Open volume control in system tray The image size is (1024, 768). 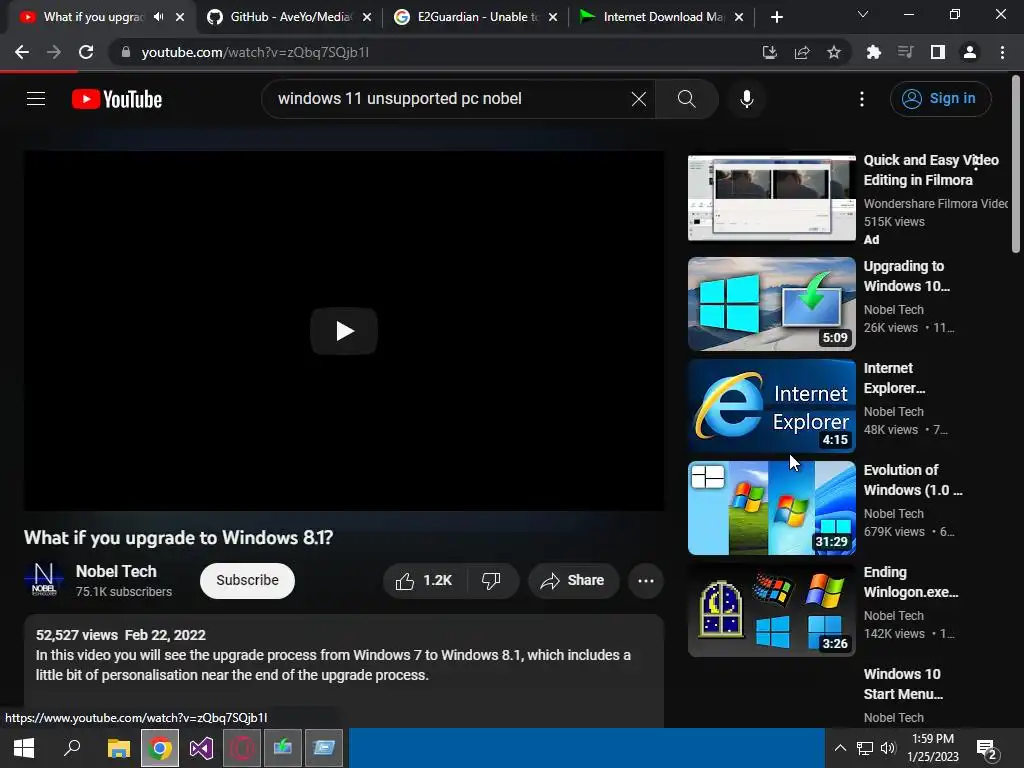(x=888, y=748)
